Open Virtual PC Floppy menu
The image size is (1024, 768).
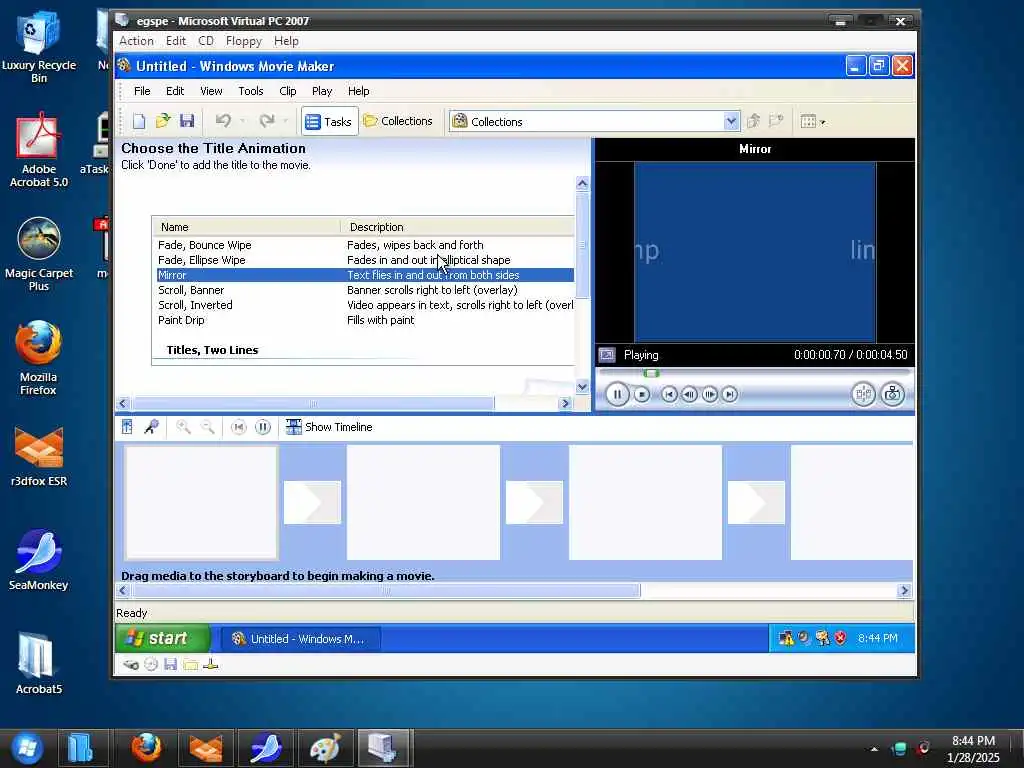pos(244,41)
